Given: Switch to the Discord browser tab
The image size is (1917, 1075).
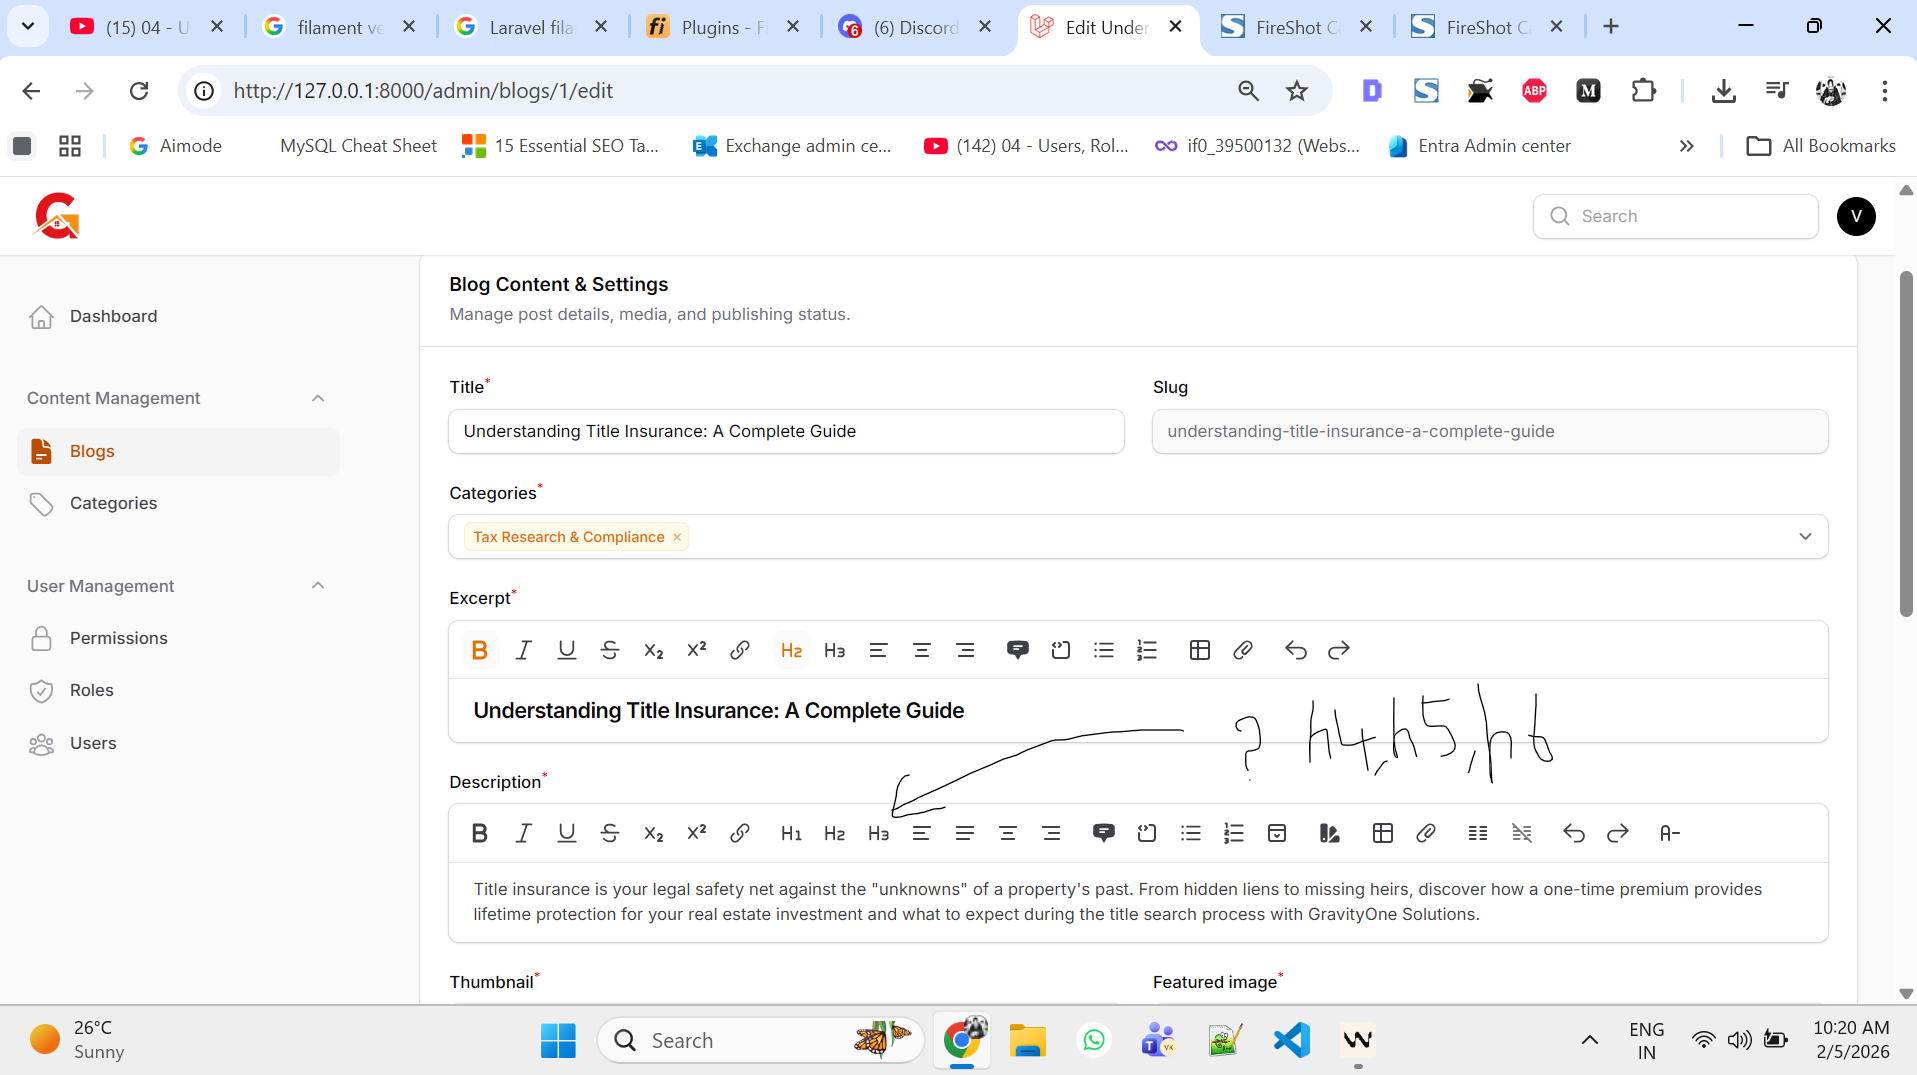Looking at the screenshot, I should [x=915, y=27].
